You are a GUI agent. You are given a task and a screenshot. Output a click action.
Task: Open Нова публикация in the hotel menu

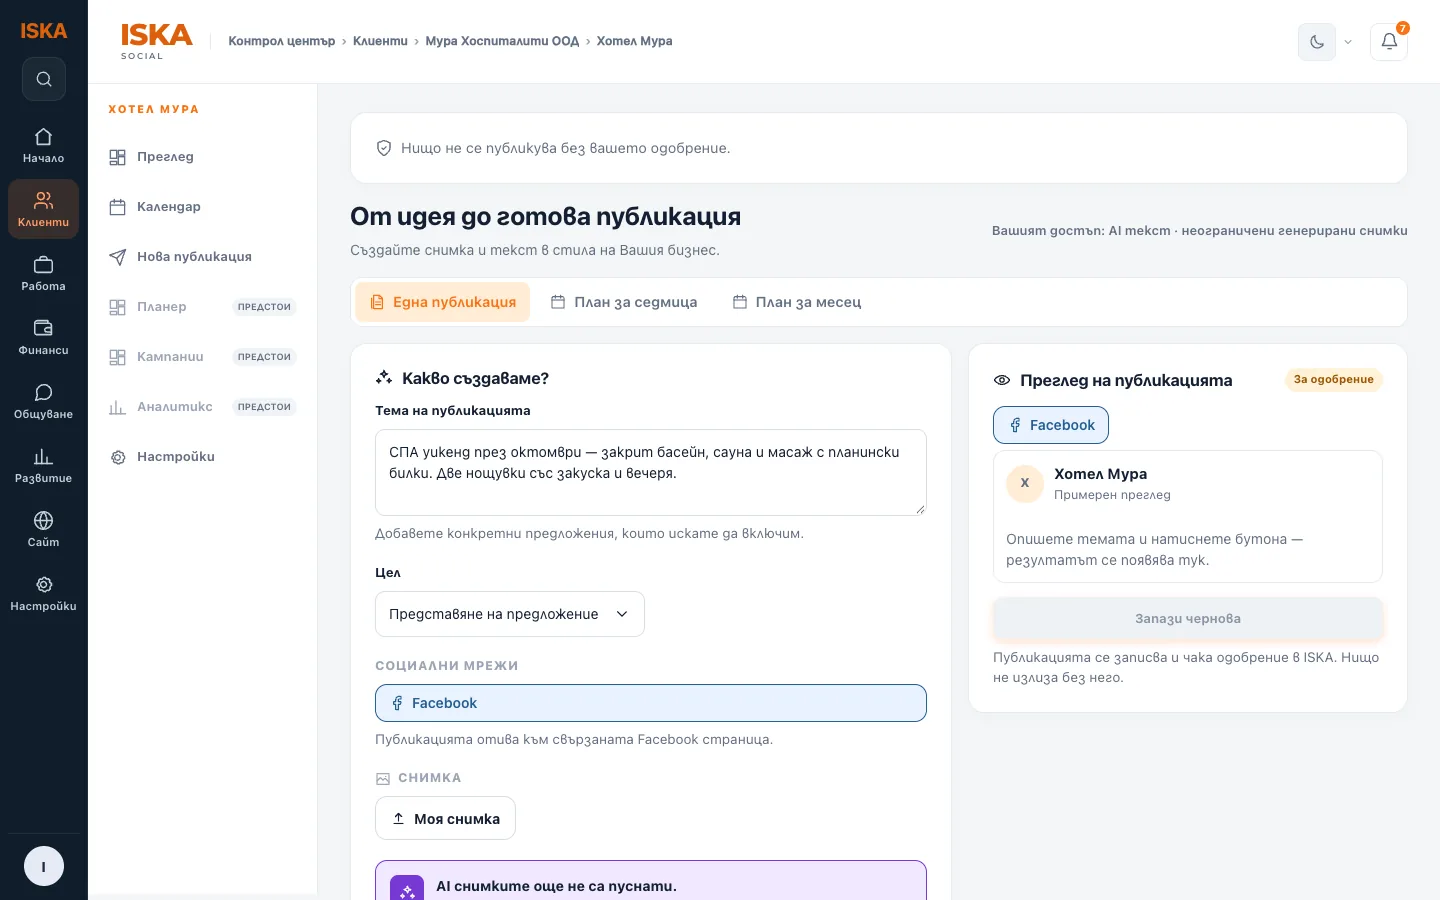click(203, 257)
